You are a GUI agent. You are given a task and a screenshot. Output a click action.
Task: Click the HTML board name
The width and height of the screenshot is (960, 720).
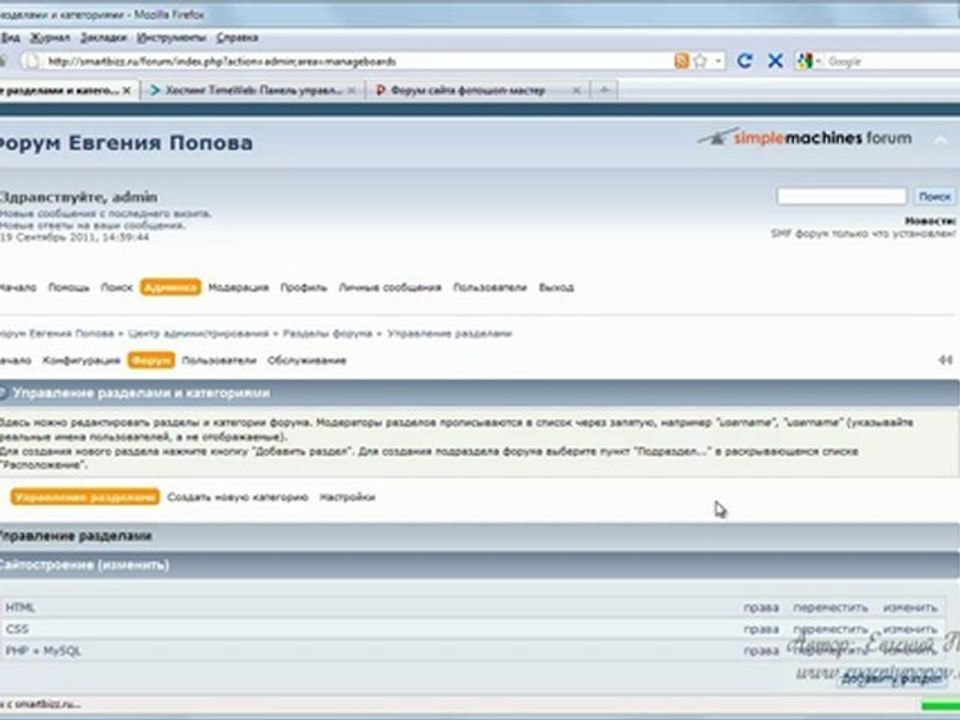[x=20, y=607]
